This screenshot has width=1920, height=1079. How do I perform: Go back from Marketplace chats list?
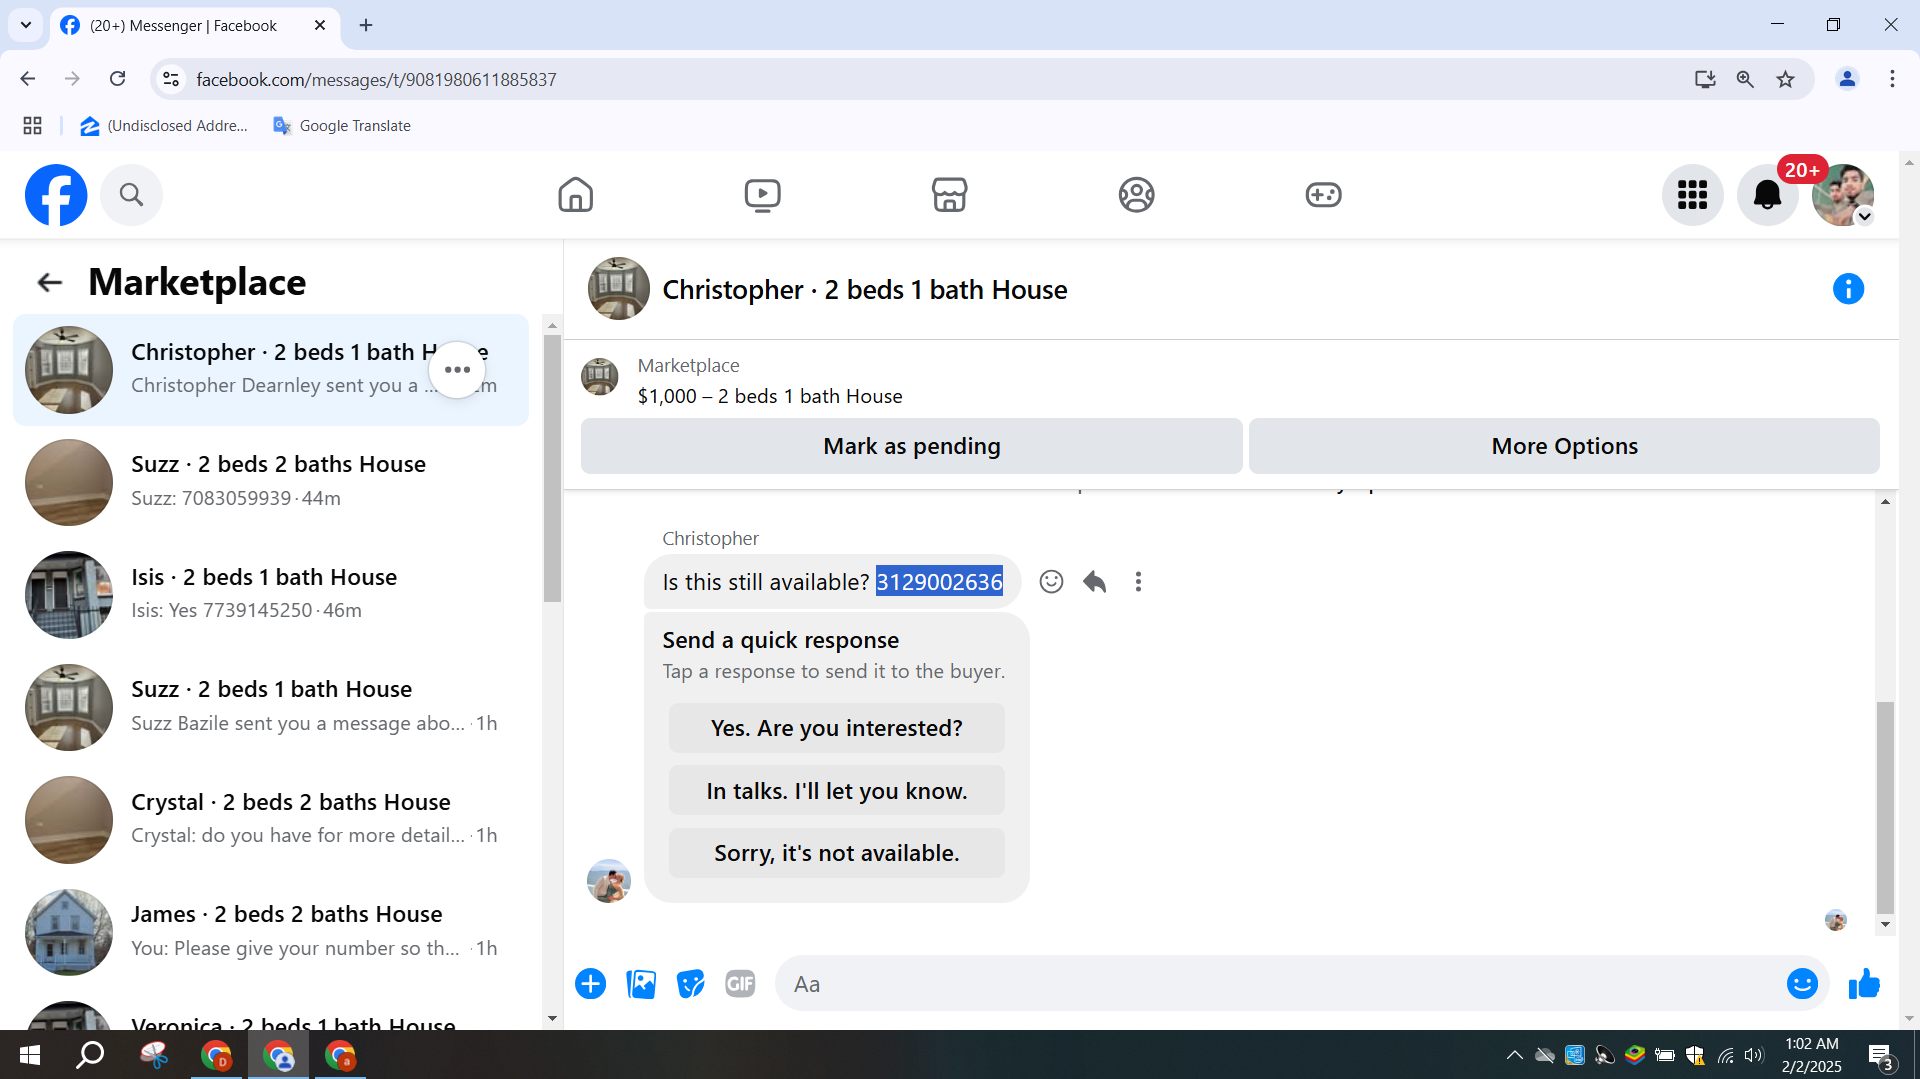(49, 282)
